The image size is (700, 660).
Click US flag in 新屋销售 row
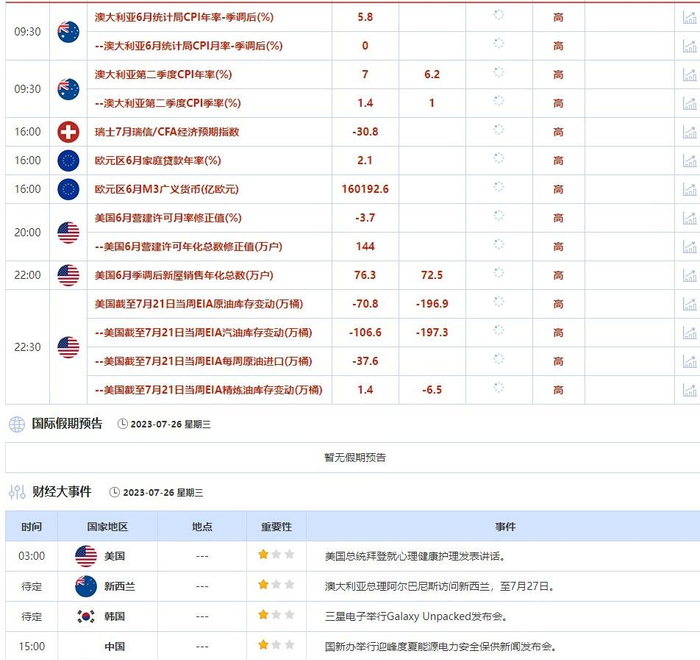68,275
